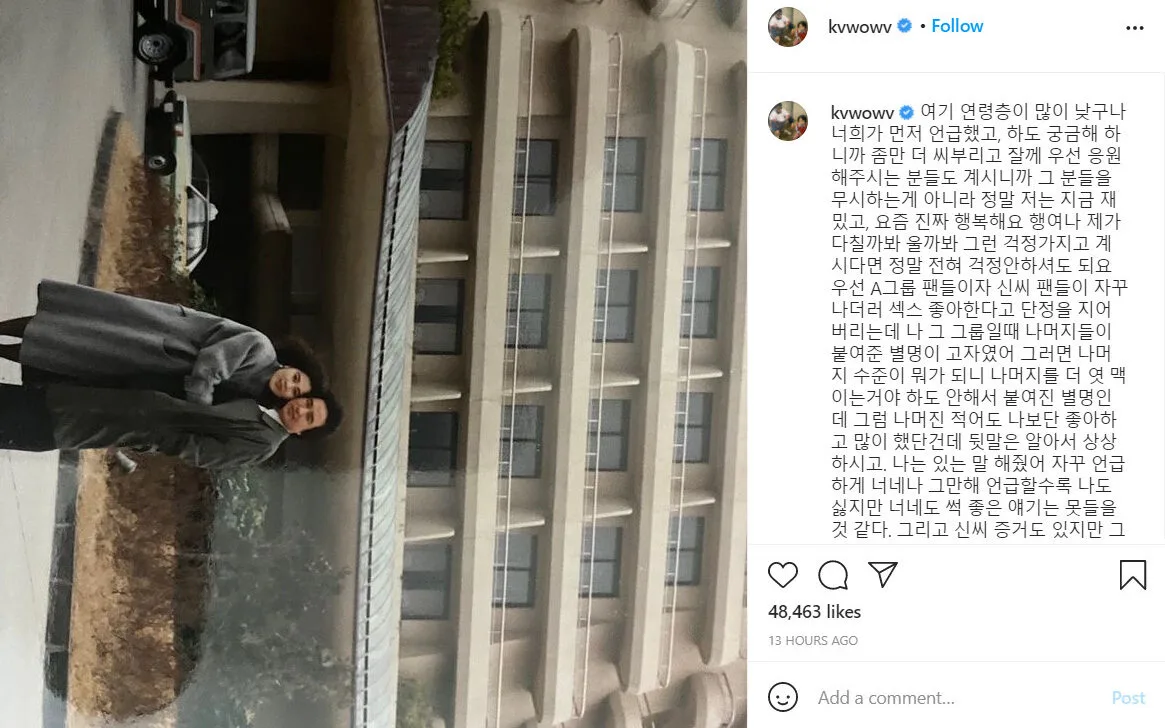Open the profile avatar next to the caption

tap(788, 120)
